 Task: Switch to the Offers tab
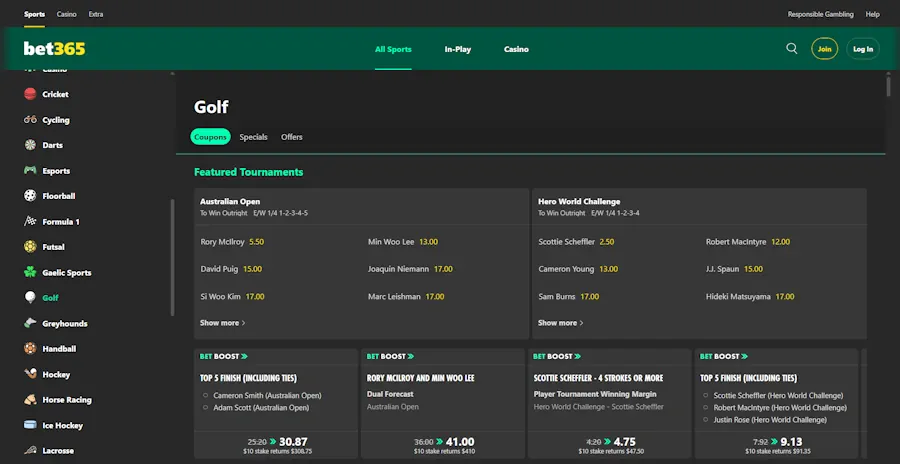[x=292, y=137]
